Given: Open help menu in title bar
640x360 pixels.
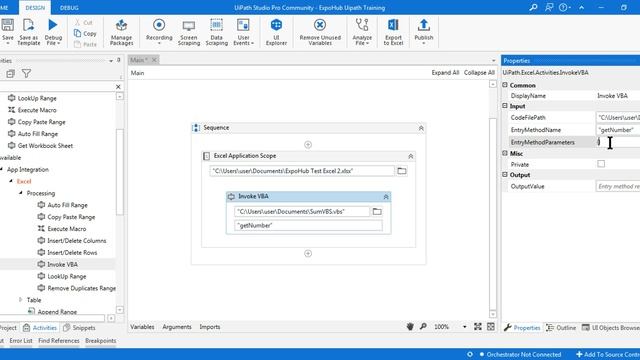Looking at the screenshot, I should coord(564,7).
